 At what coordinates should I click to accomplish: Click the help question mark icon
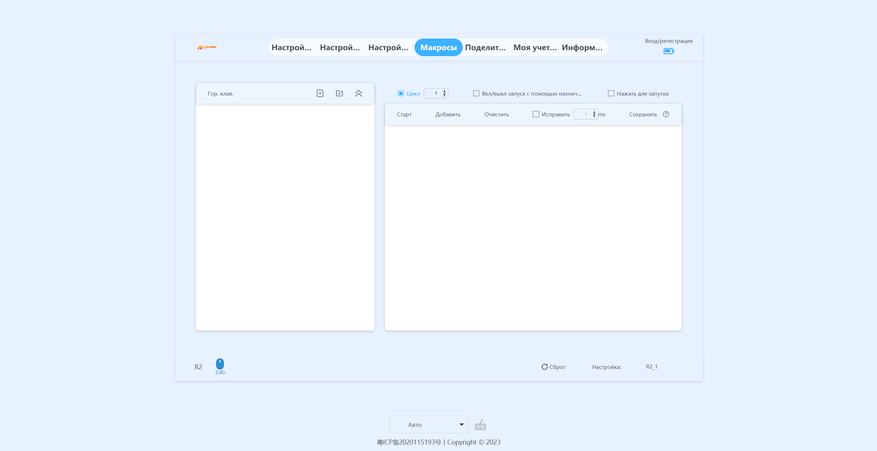tap(666, 114)
